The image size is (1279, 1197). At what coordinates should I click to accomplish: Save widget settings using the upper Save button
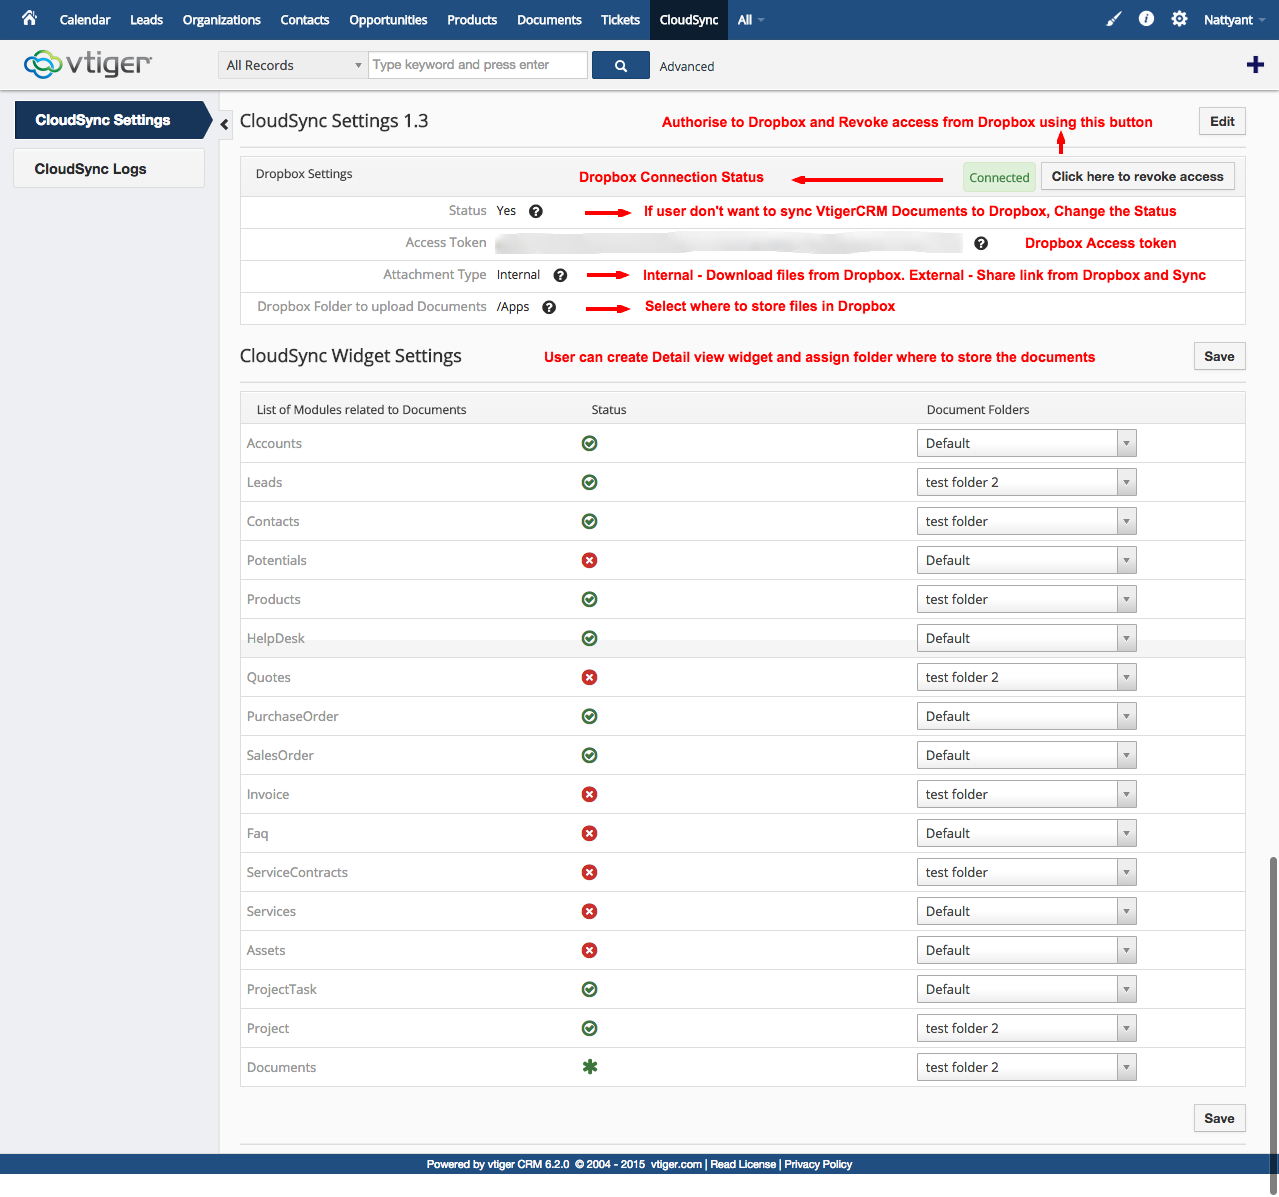click(1219, 357)
